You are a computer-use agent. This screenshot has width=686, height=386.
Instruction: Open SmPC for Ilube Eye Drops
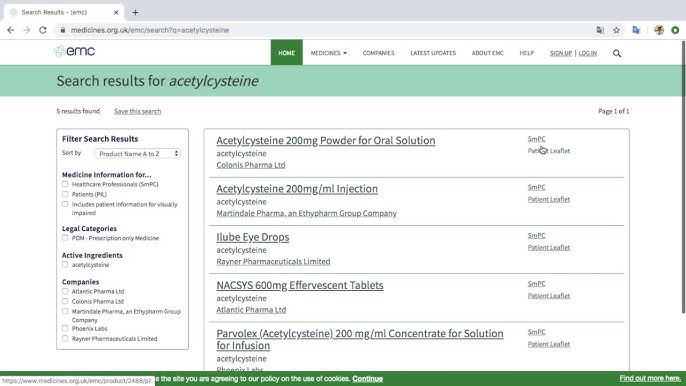(536, 235)
